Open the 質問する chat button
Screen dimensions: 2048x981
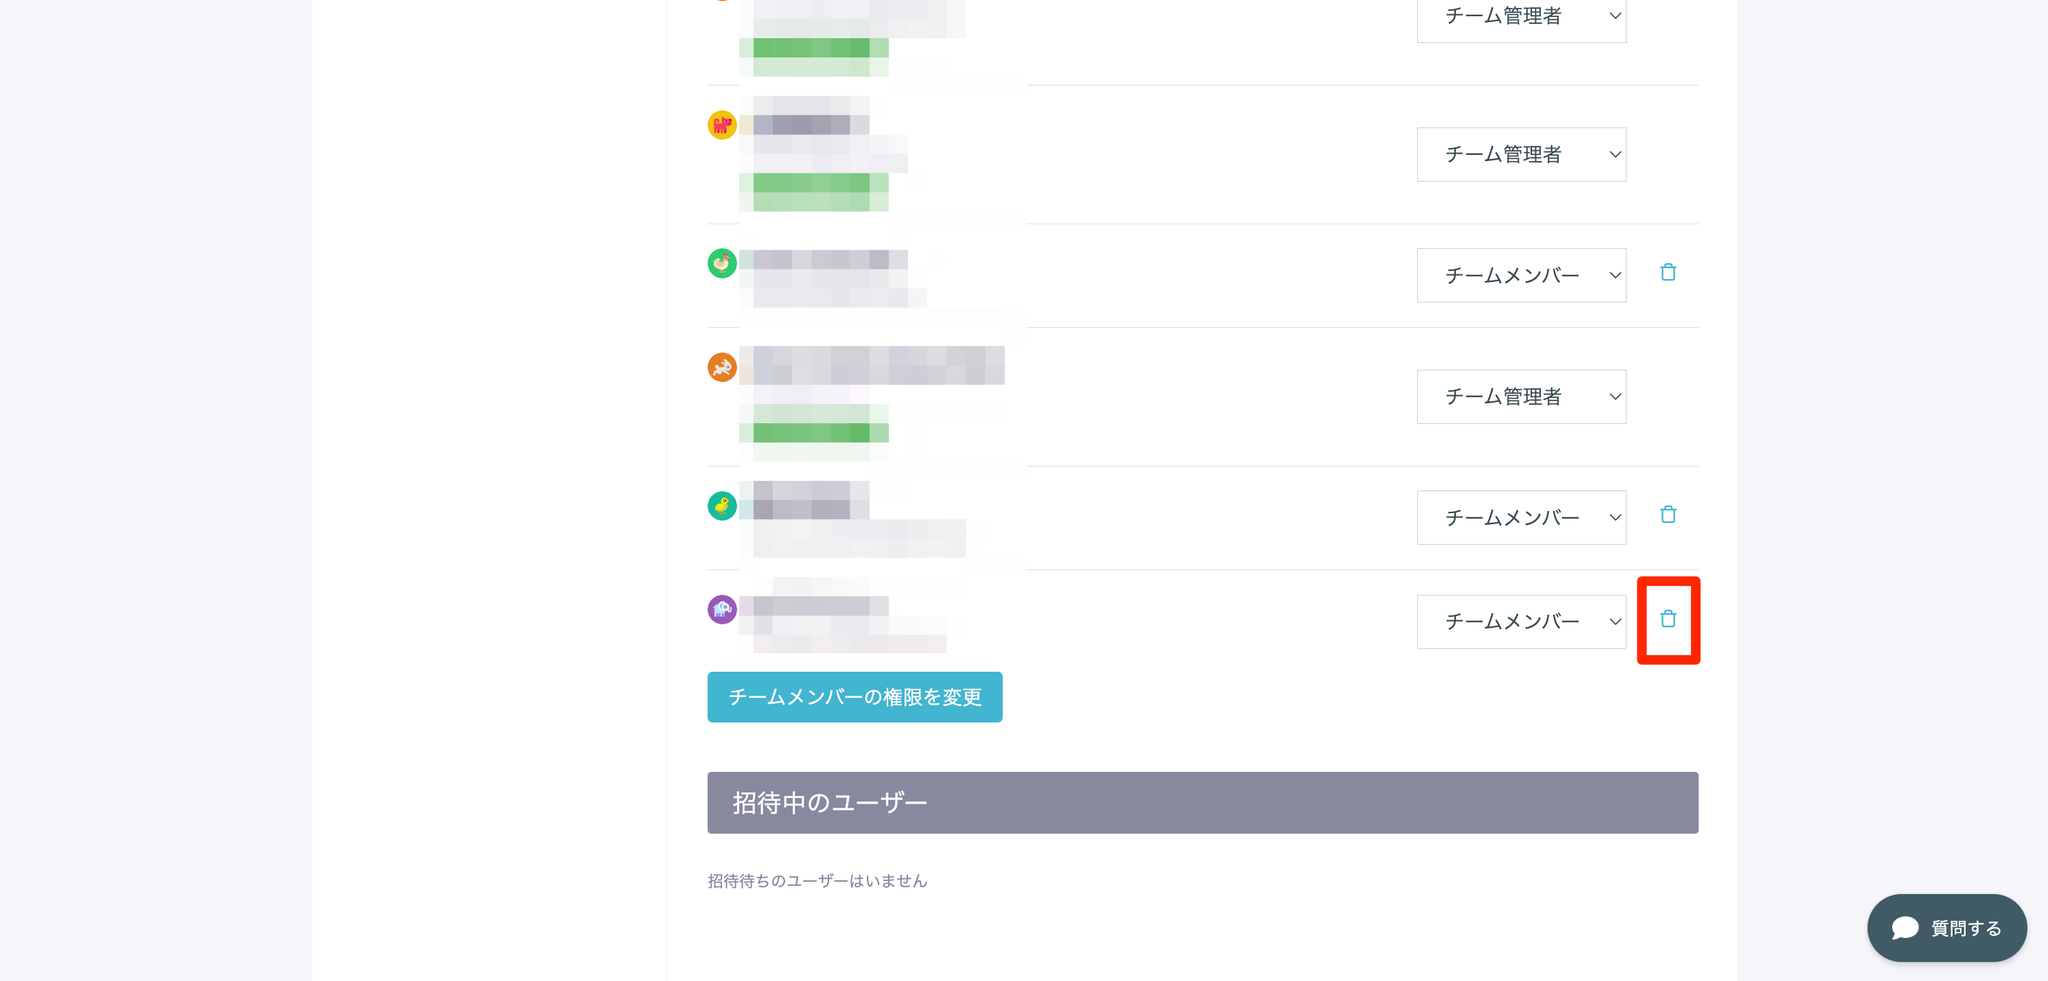point(1946,928)
